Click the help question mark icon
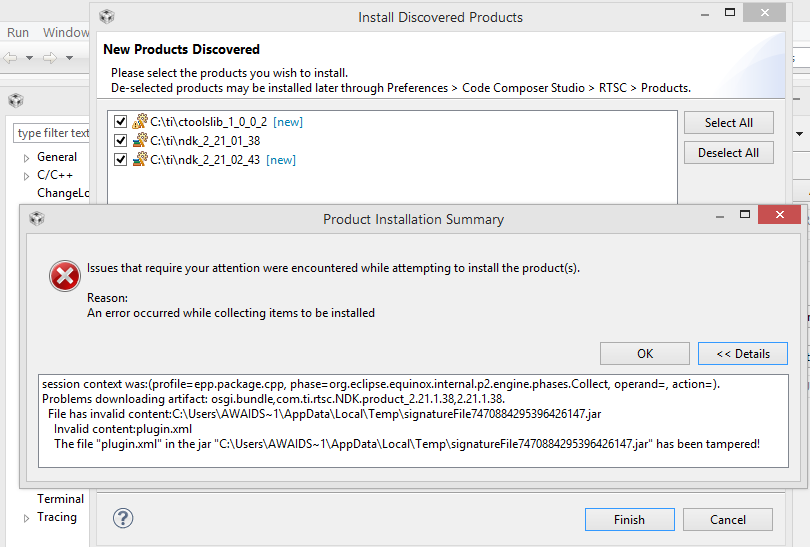This screenshot has height=547, width=810. (123, 518)
